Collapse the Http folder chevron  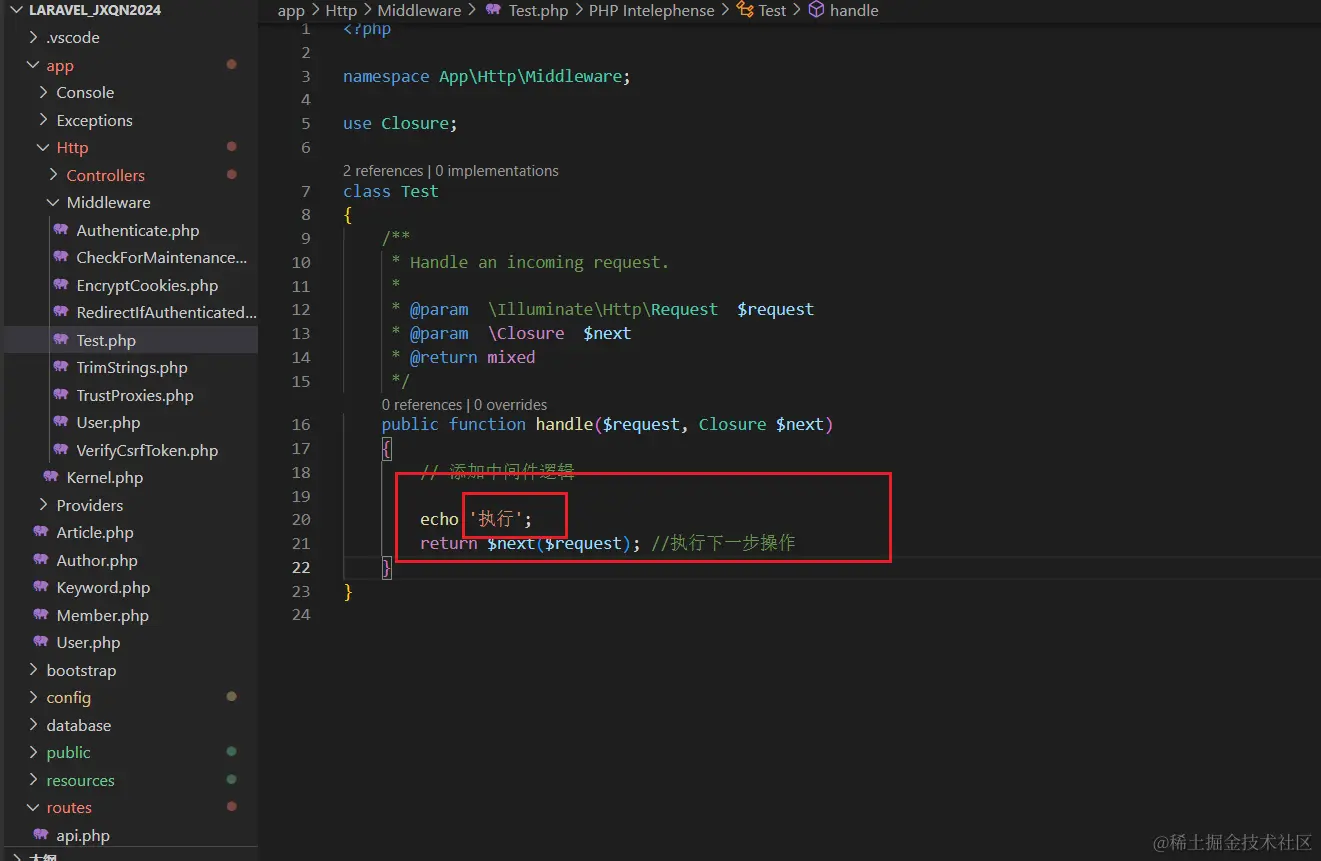[x=44, y=147]
